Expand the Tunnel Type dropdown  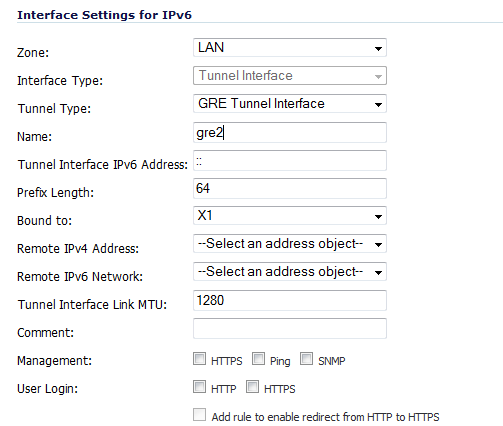[x=290, y=104]
